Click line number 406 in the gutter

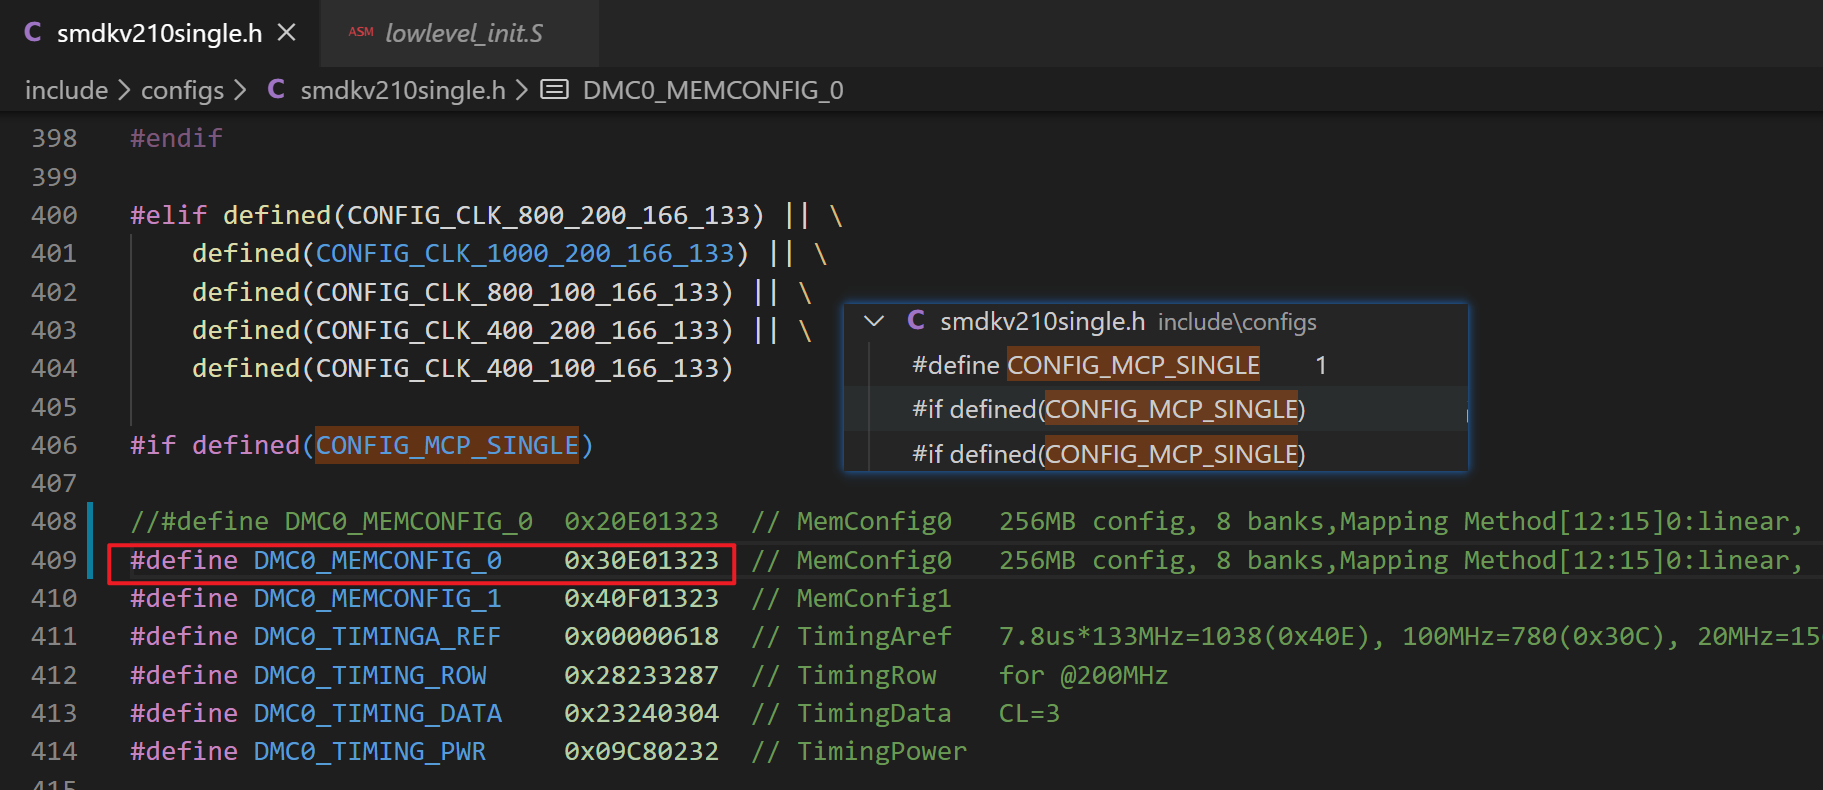[54, 445]
